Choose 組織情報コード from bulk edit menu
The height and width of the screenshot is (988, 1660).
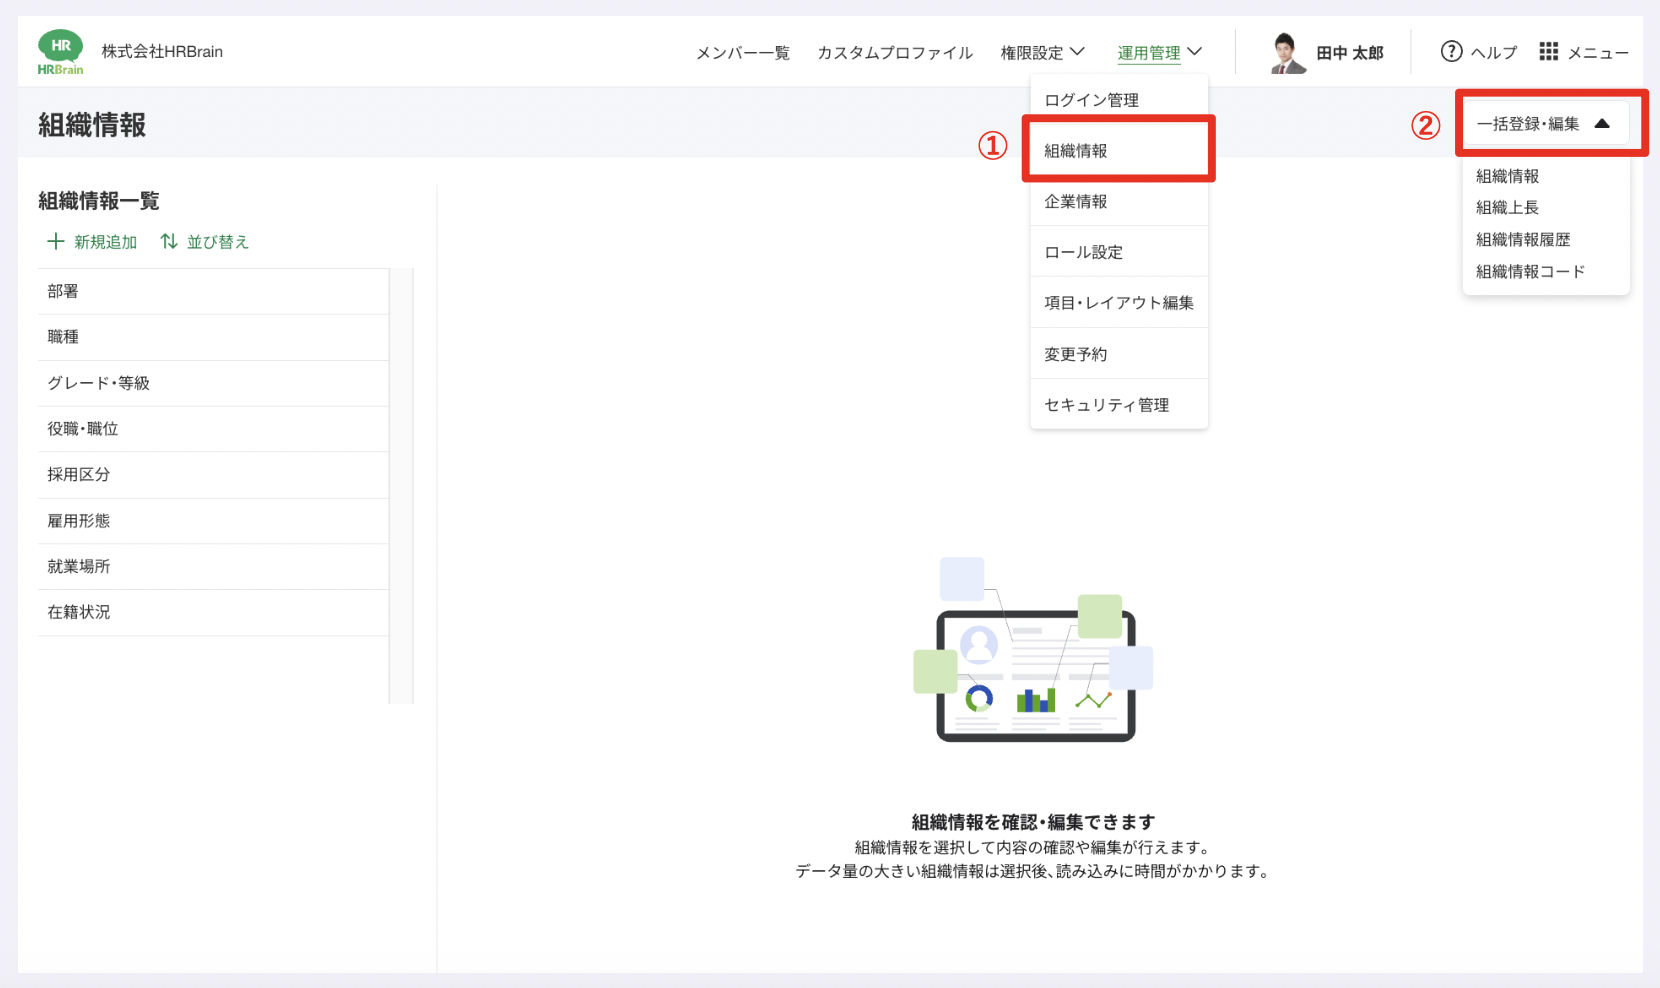click(x=1530, y=272)
